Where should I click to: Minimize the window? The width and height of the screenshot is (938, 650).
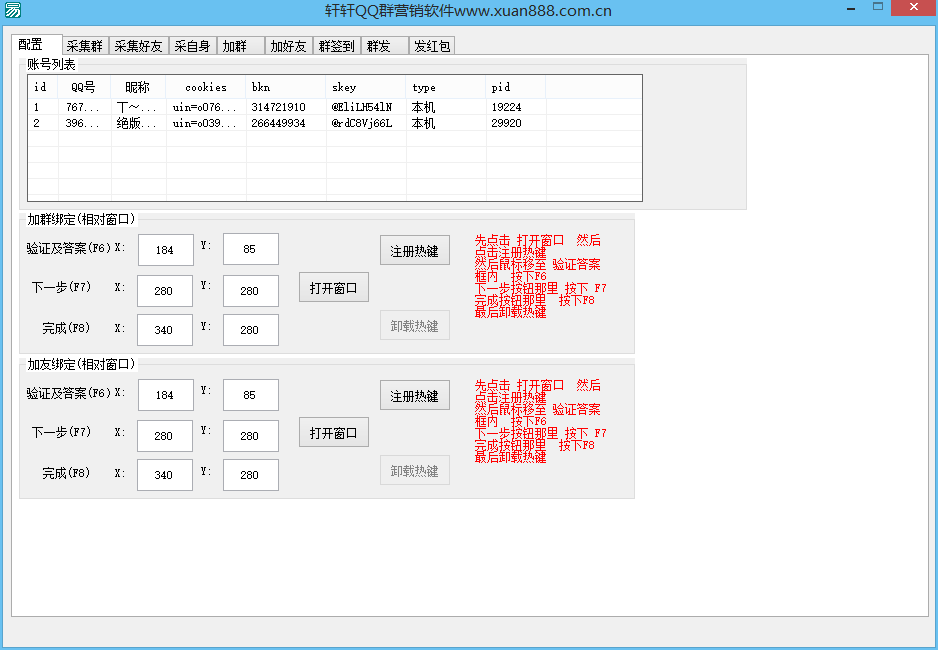pyautogui.click(x=851, y=8)
